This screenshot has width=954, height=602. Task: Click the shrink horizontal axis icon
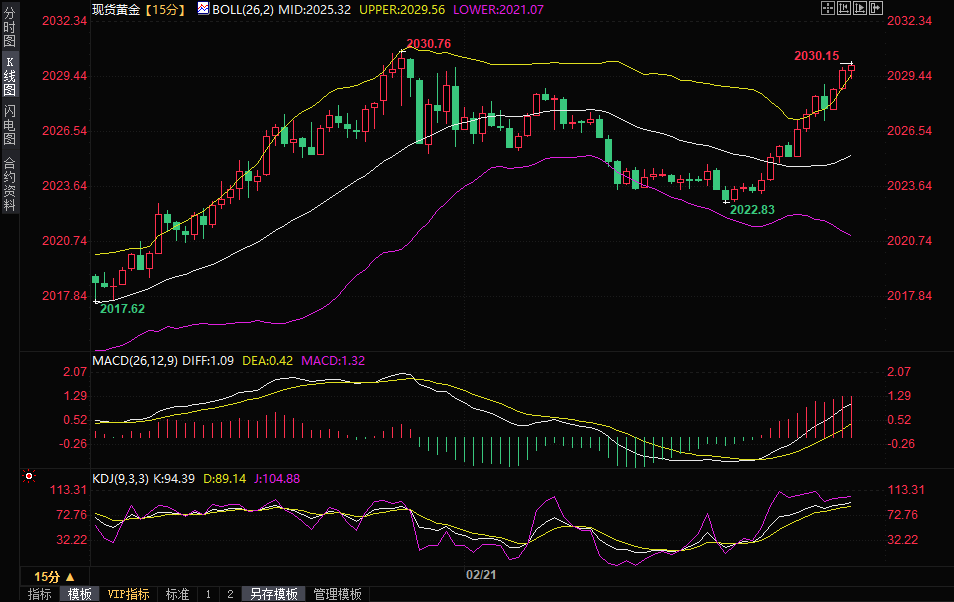(x=843, y=8)
